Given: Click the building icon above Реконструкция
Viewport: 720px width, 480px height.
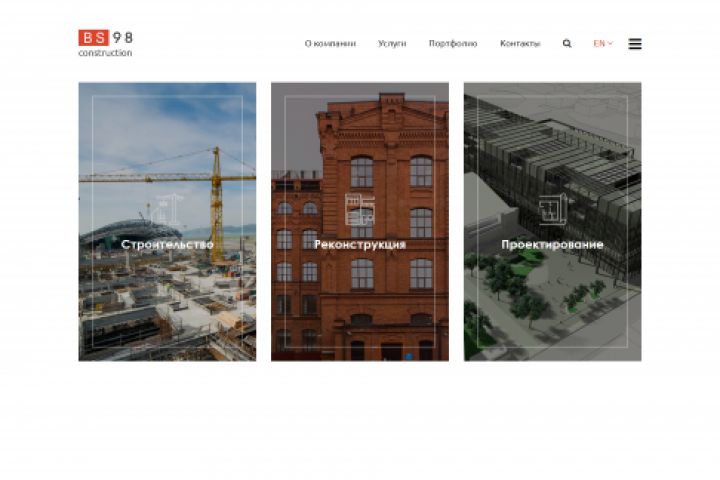Looking at the screenshot, I should pyautogui.click(x=360, y=209).
